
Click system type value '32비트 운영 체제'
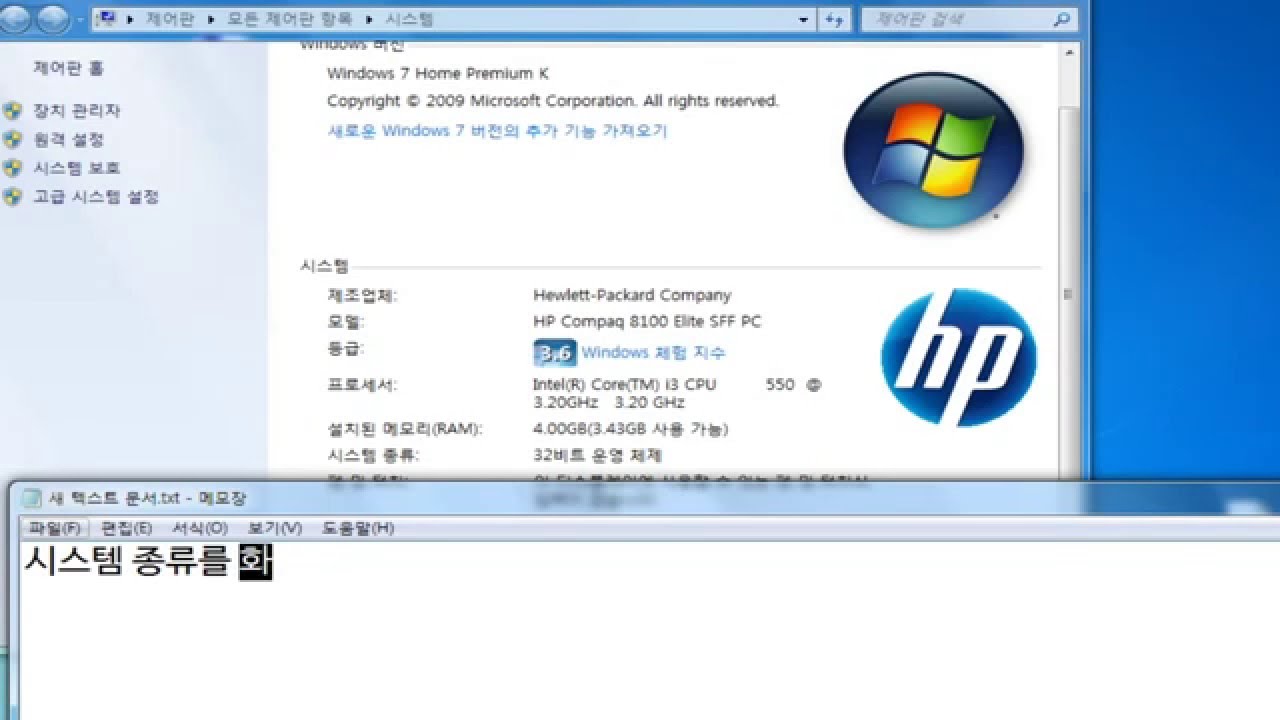[x=598, y=455]
